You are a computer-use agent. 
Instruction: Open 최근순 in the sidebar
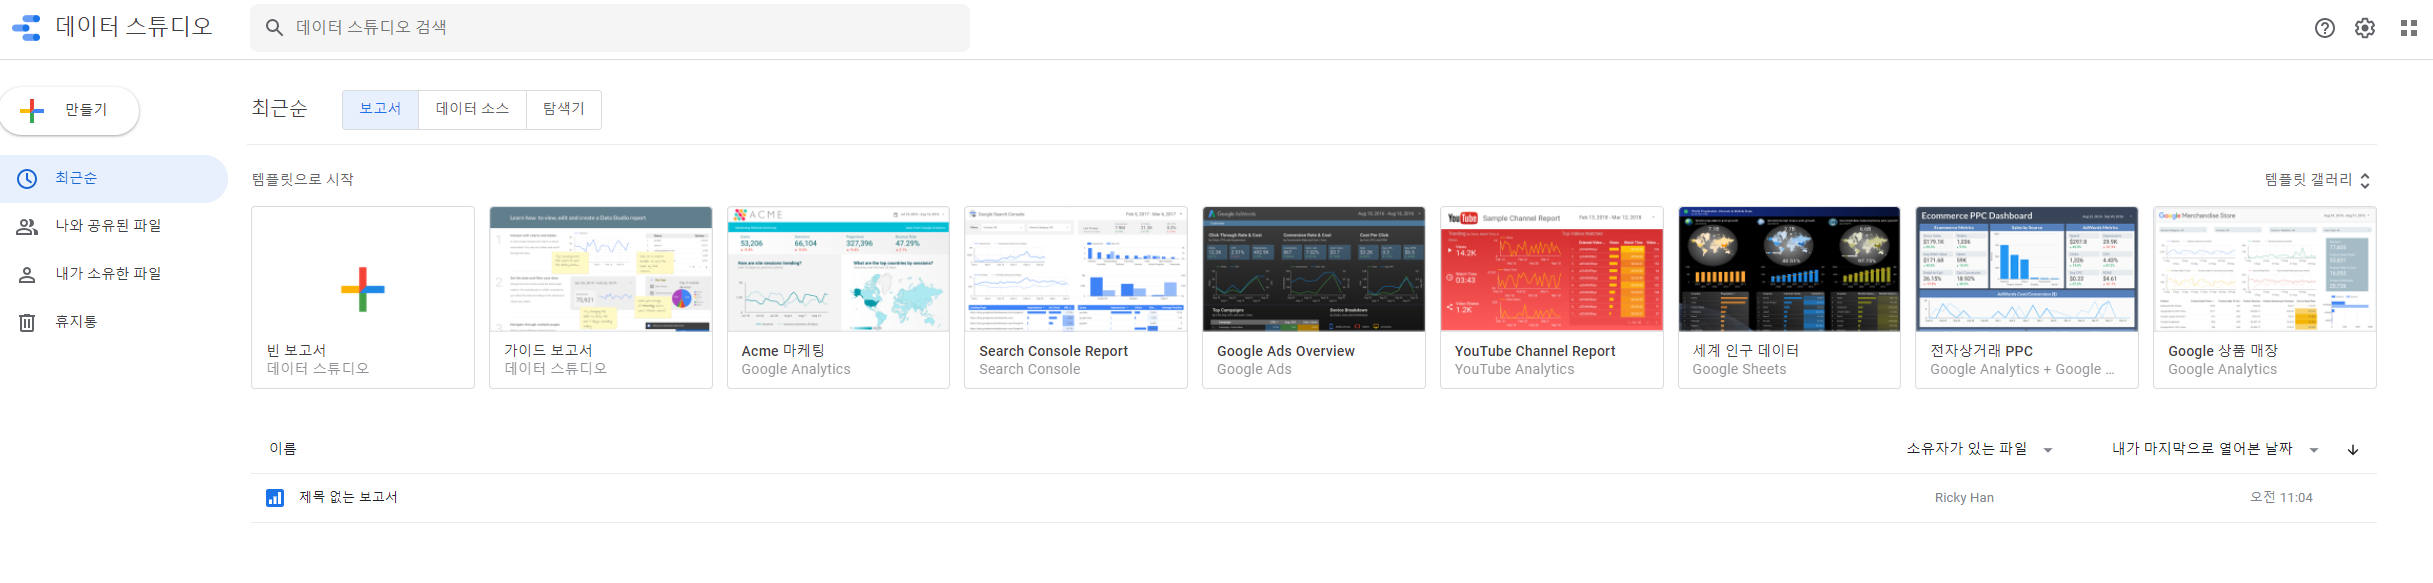point(114,179)
